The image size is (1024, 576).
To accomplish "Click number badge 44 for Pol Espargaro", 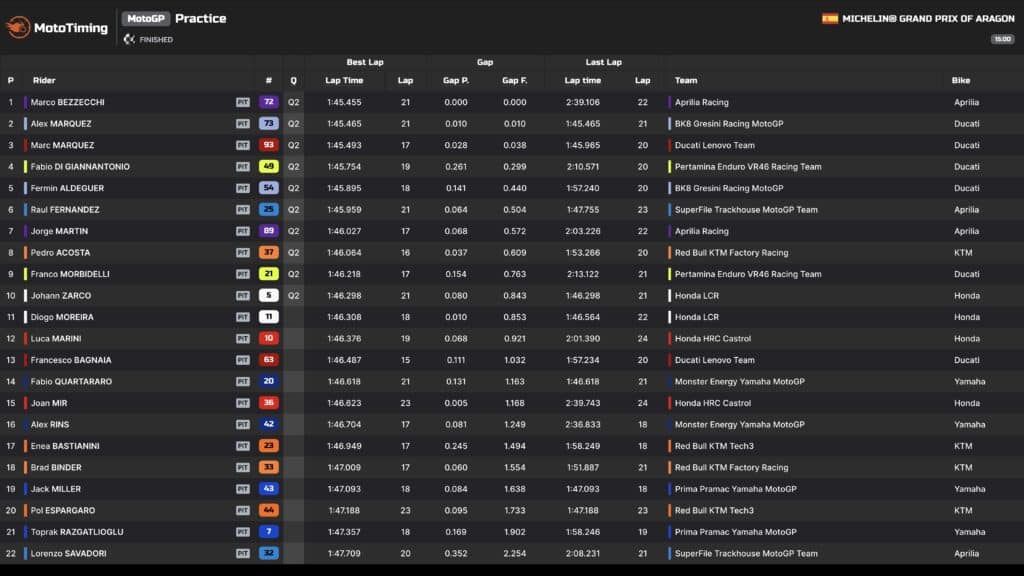I will [x=268, y=510].
